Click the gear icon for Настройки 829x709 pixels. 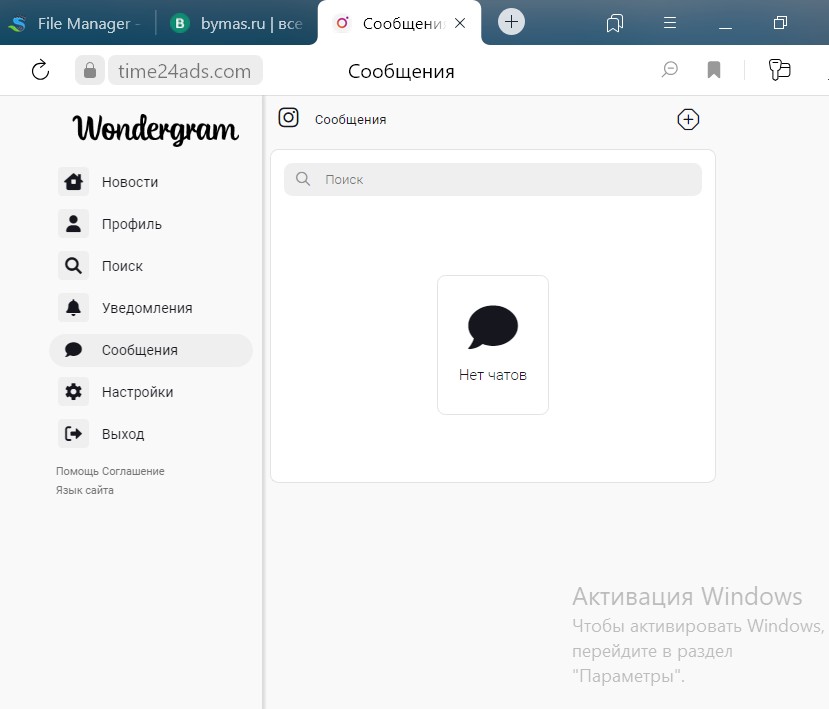tap(73, 392)
